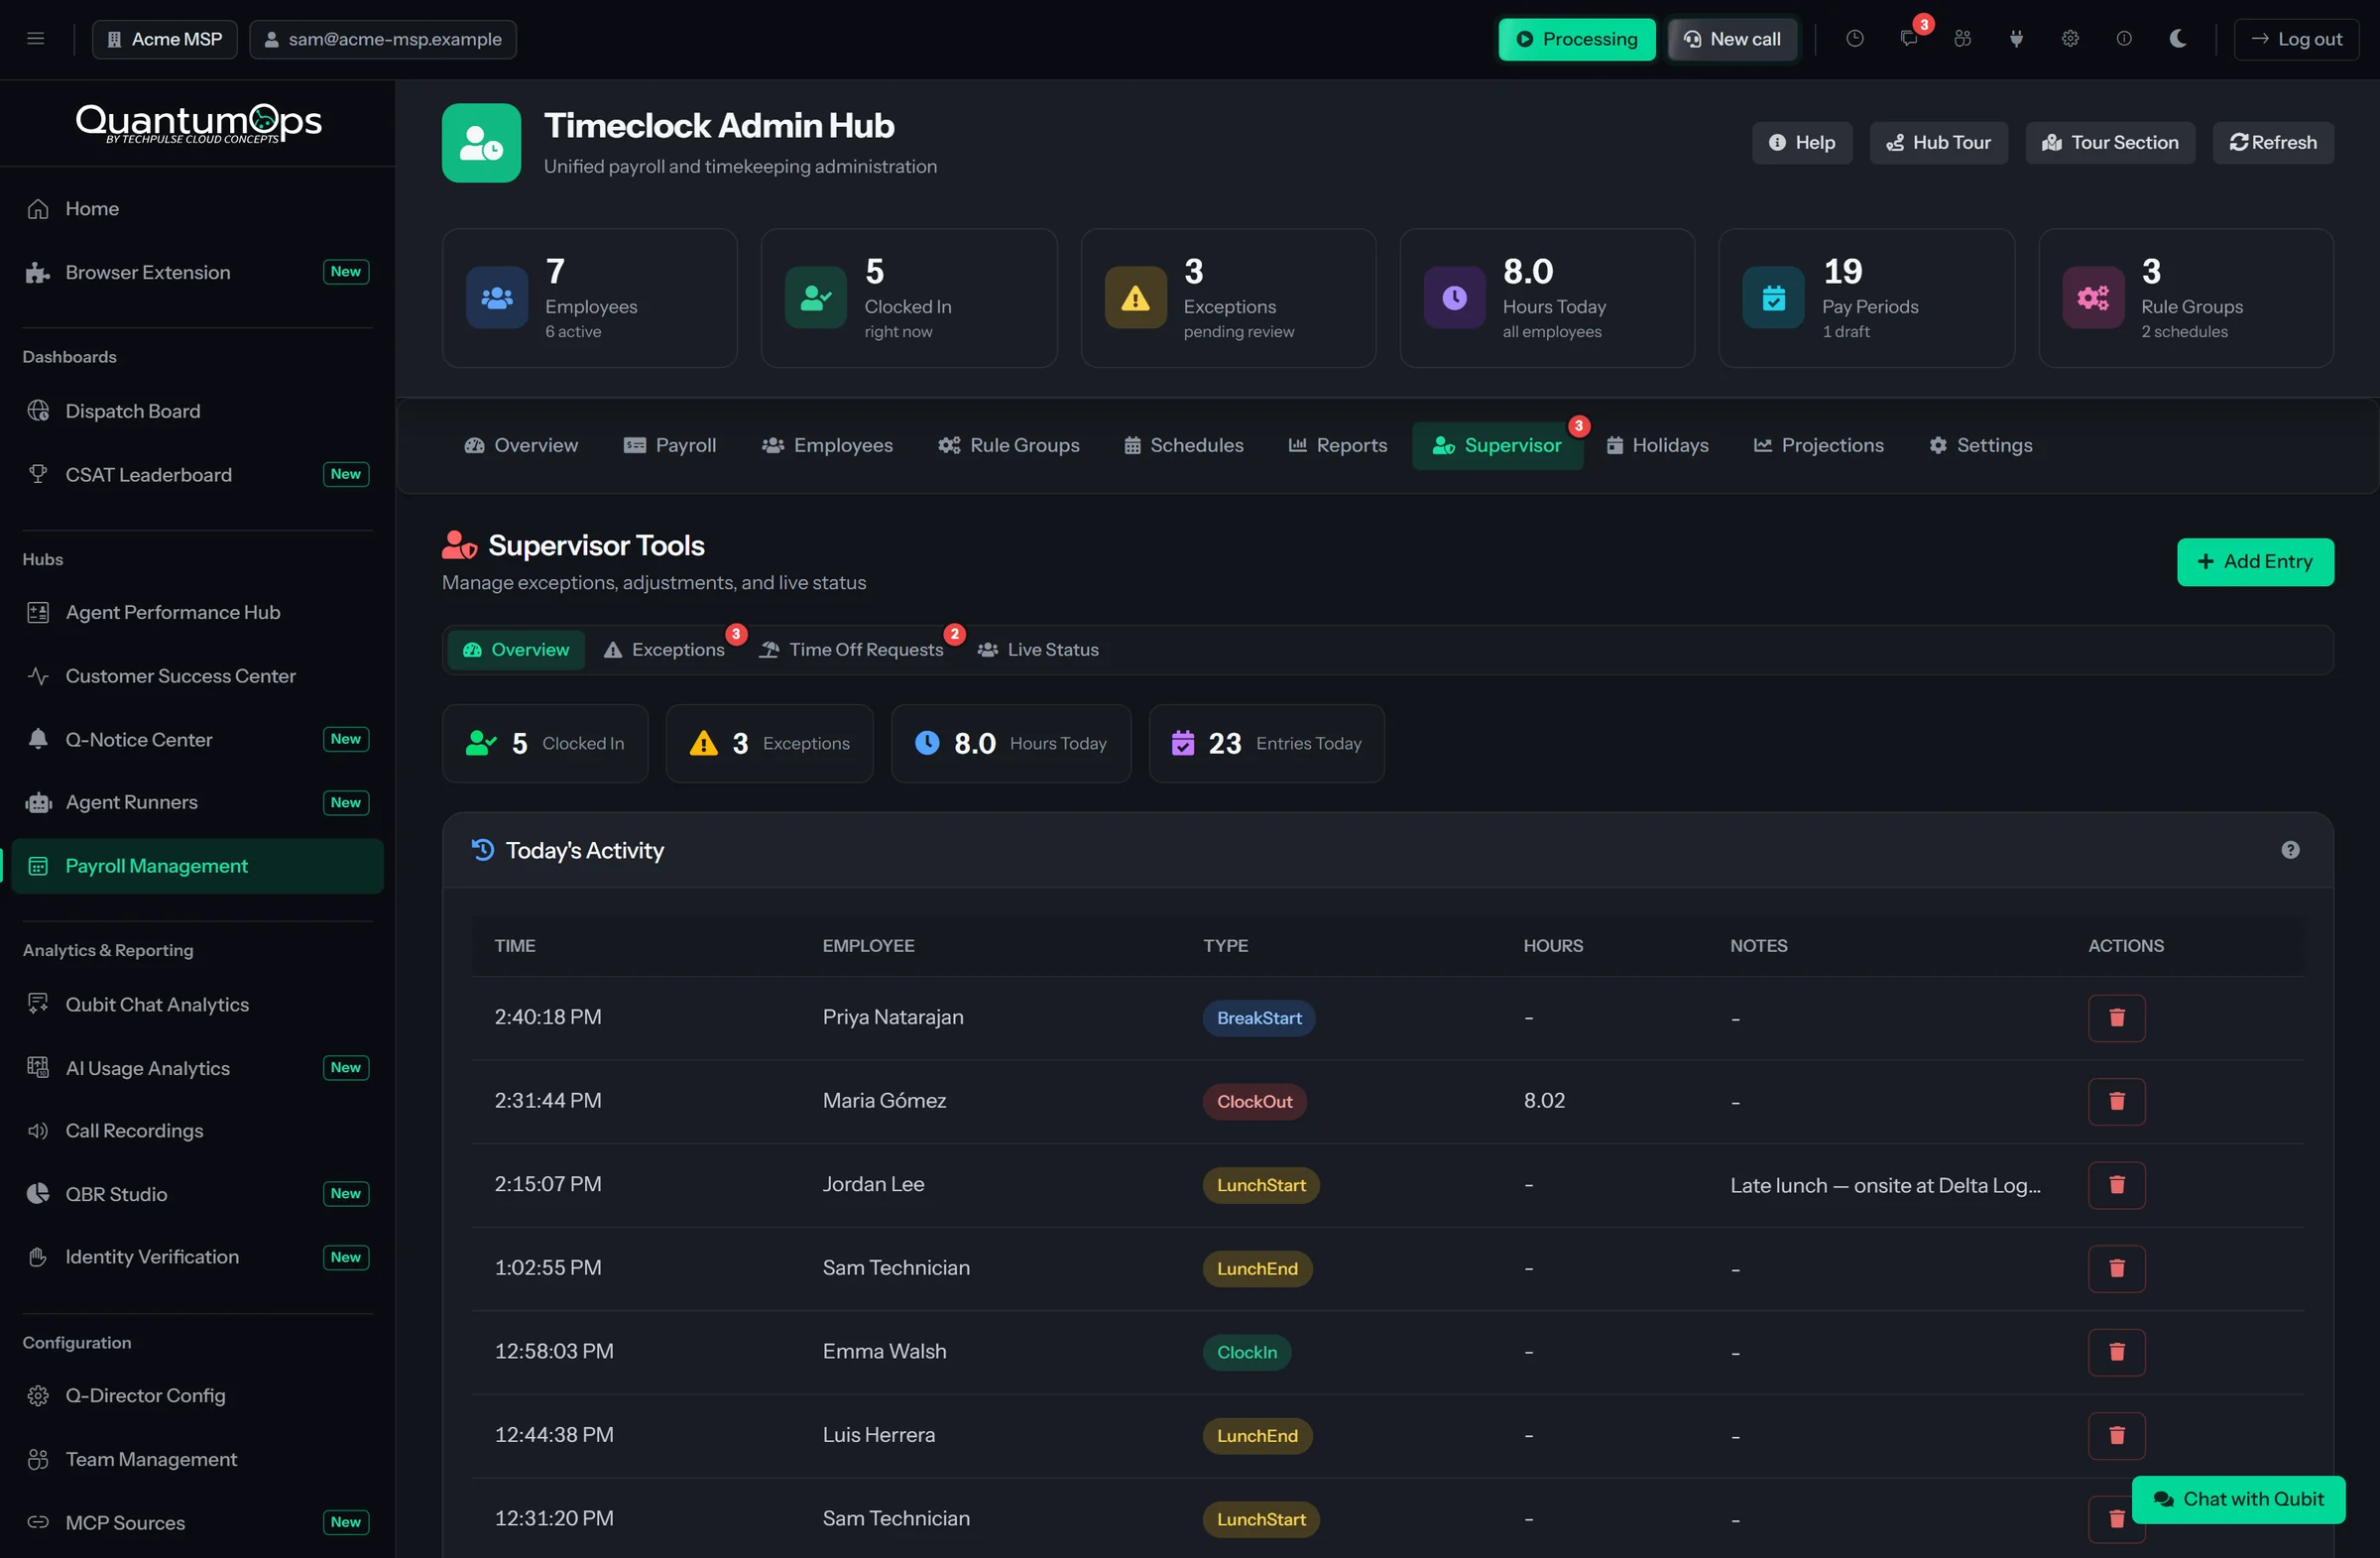Delete Jordan Lee LunchStart entry
This screenshot has width=2380, height=1558.
point(2116,1185)
